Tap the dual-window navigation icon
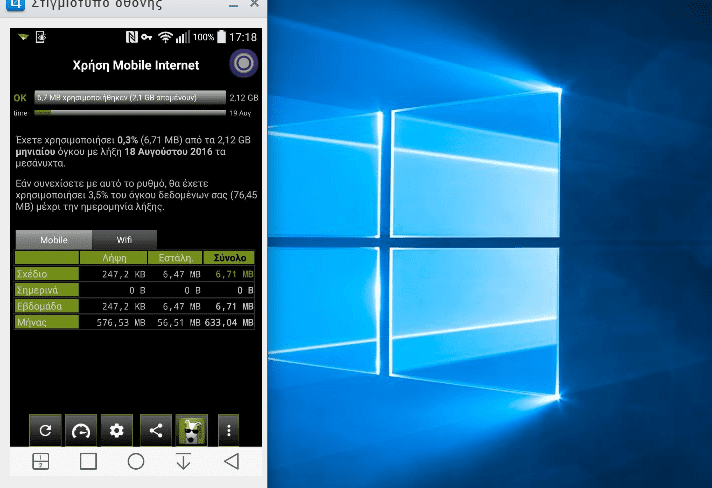712x488 pixels. click(41, 461)
